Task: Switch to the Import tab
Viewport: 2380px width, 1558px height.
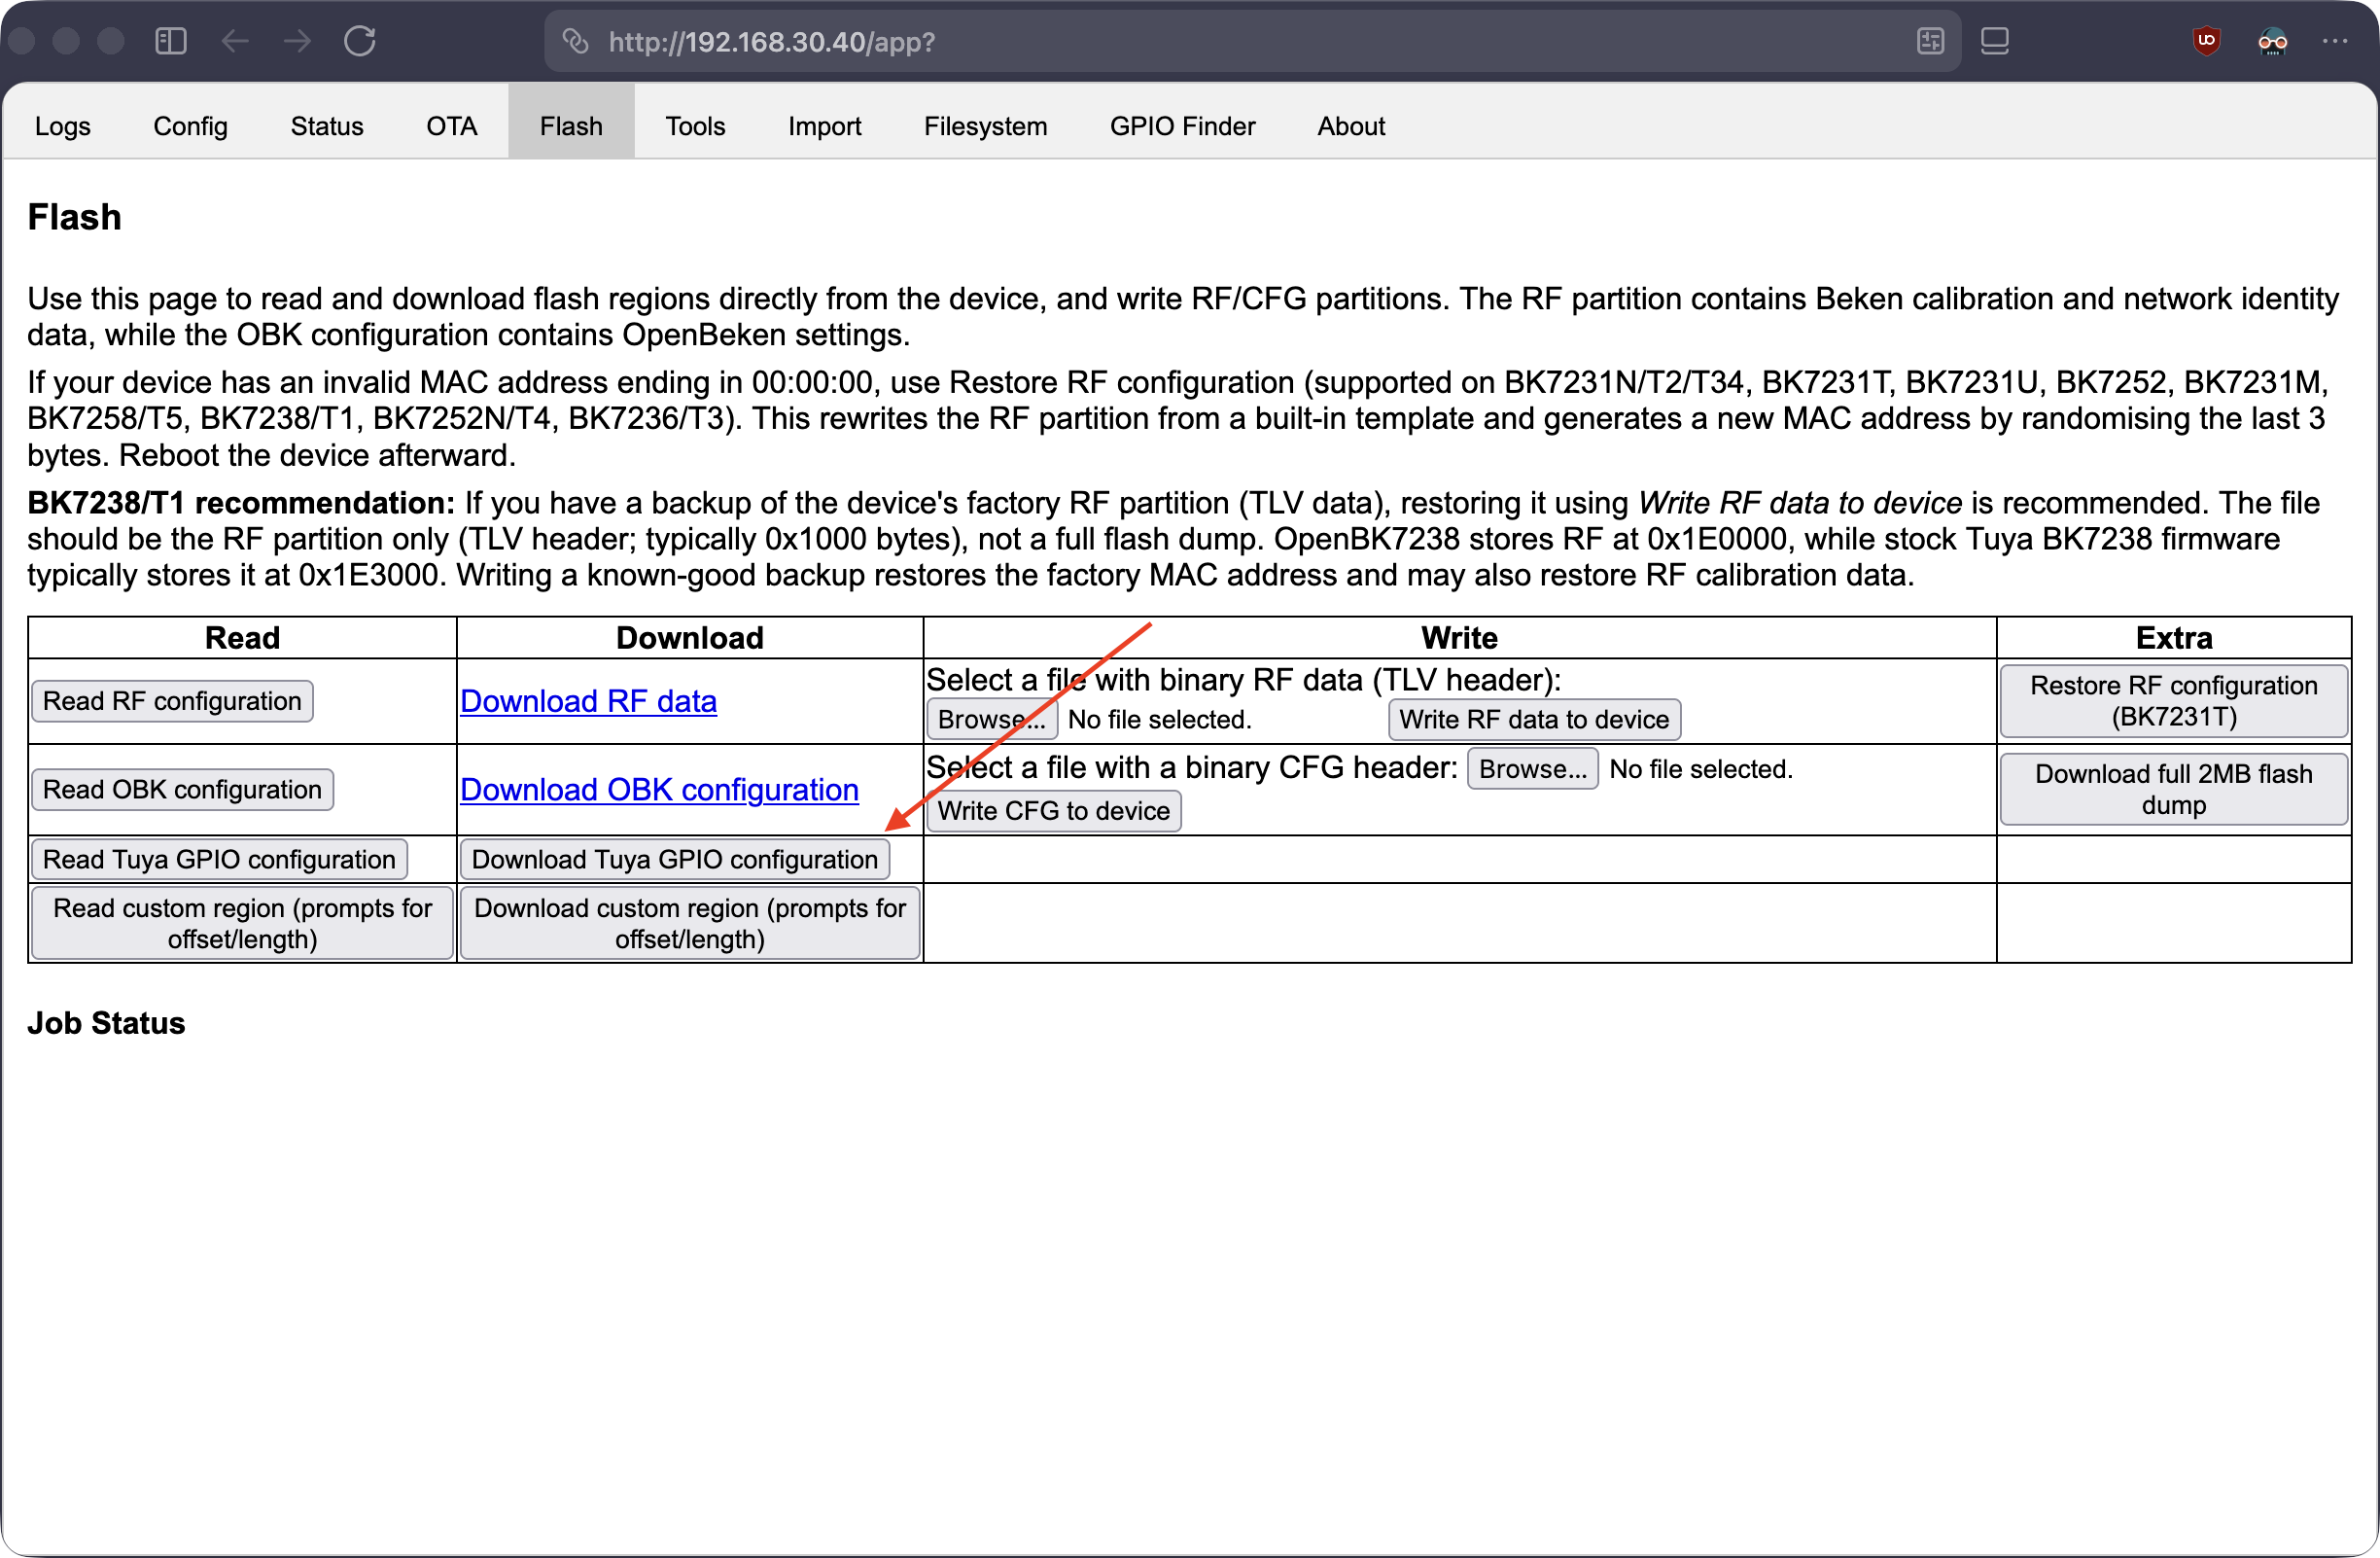Action: 824,126
